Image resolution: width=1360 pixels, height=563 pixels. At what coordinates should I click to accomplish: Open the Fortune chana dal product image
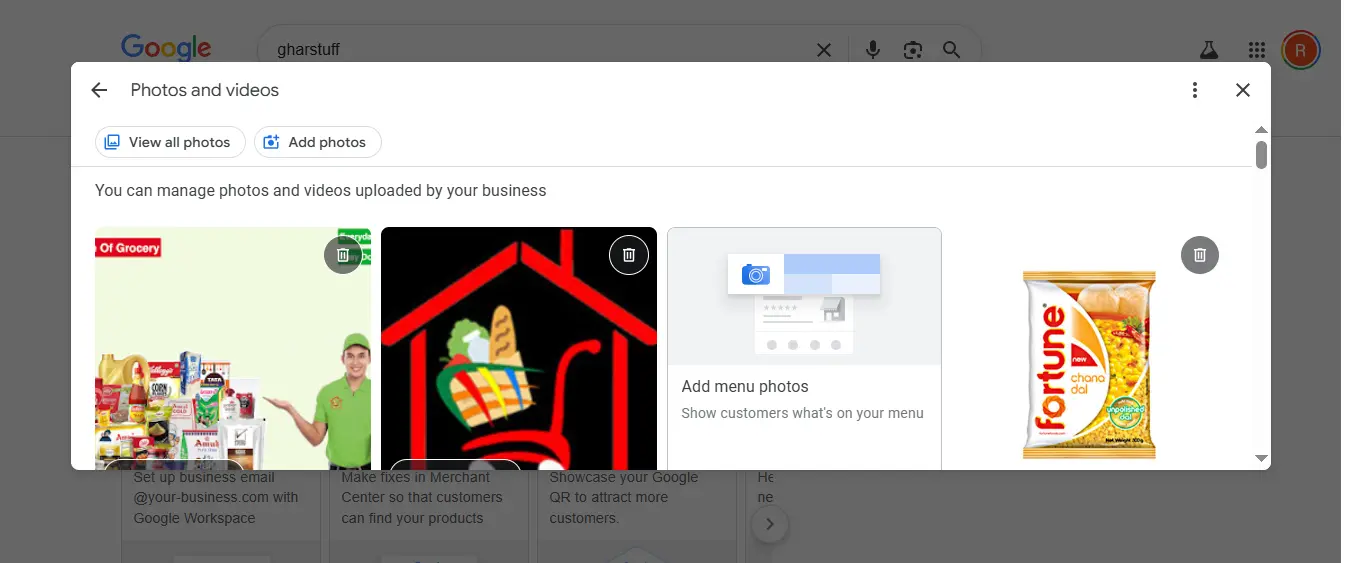pyautogui.click(x=1089, y=365)
